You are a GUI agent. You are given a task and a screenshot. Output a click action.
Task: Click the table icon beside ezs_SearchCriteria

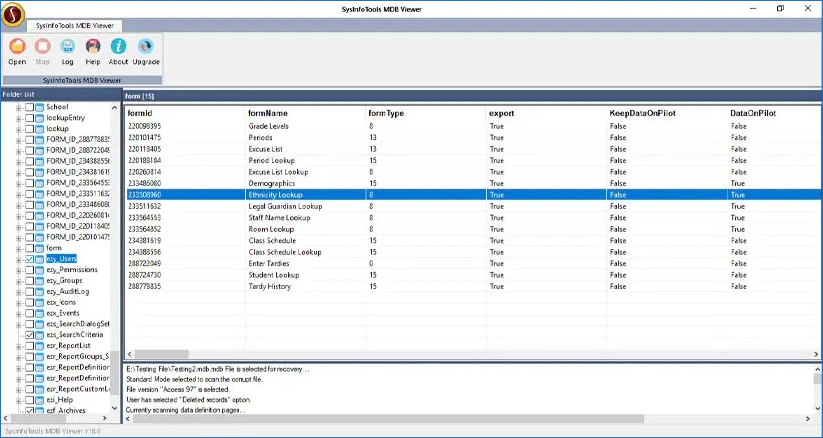tap(40, 335)
